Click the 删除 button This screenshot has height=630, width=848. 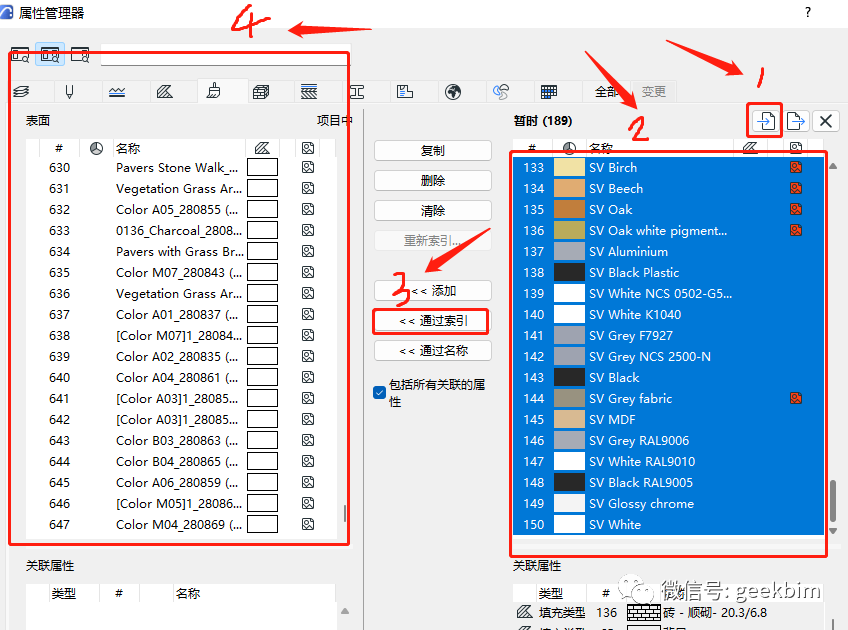point(433,181)
